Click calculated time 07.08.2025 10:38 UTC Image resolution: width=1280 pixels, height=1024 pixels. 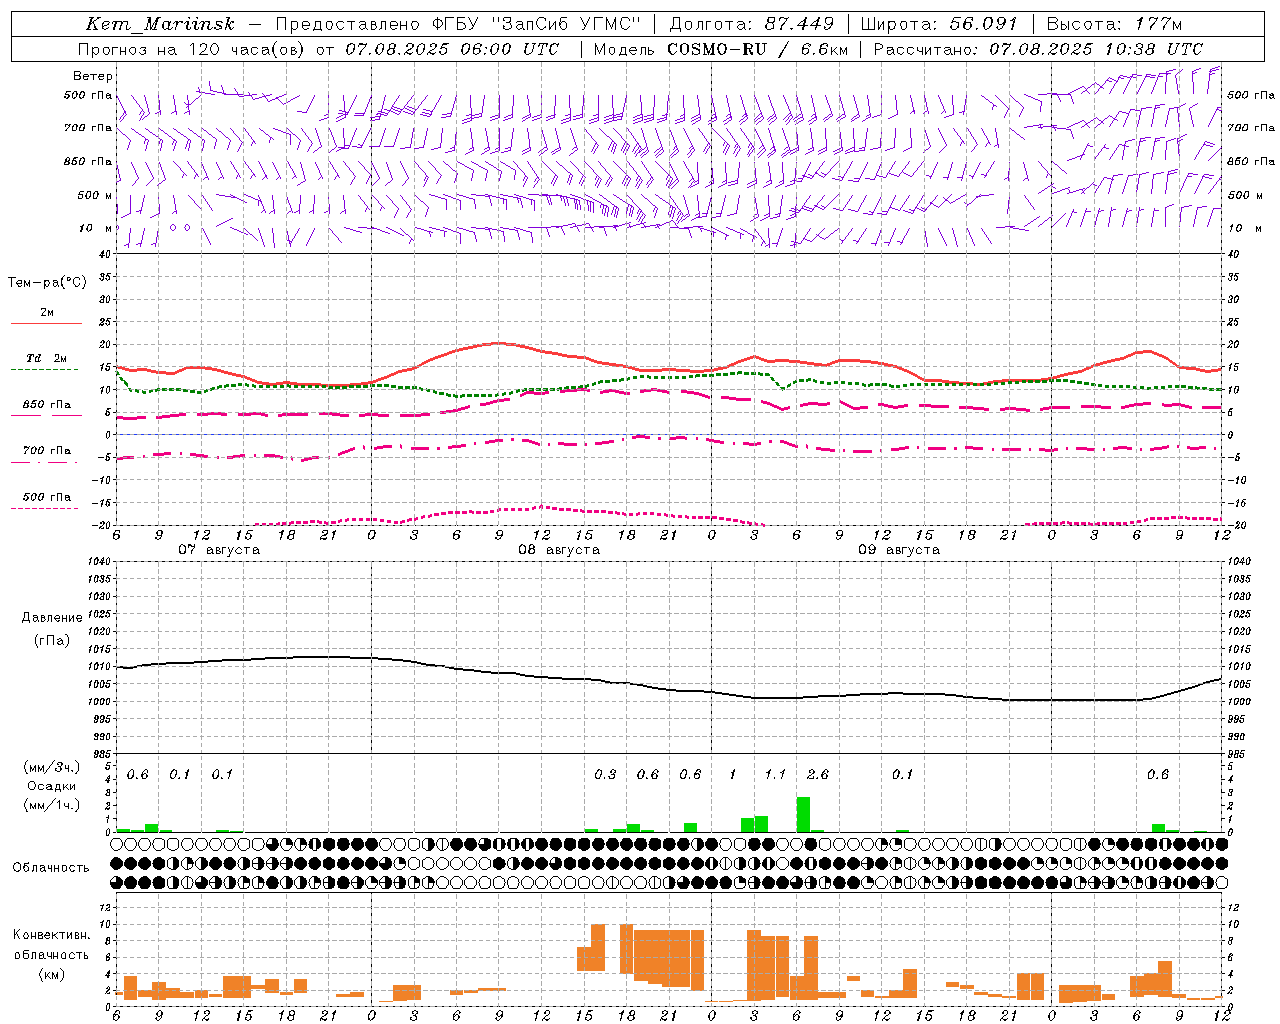(1096, 49)
